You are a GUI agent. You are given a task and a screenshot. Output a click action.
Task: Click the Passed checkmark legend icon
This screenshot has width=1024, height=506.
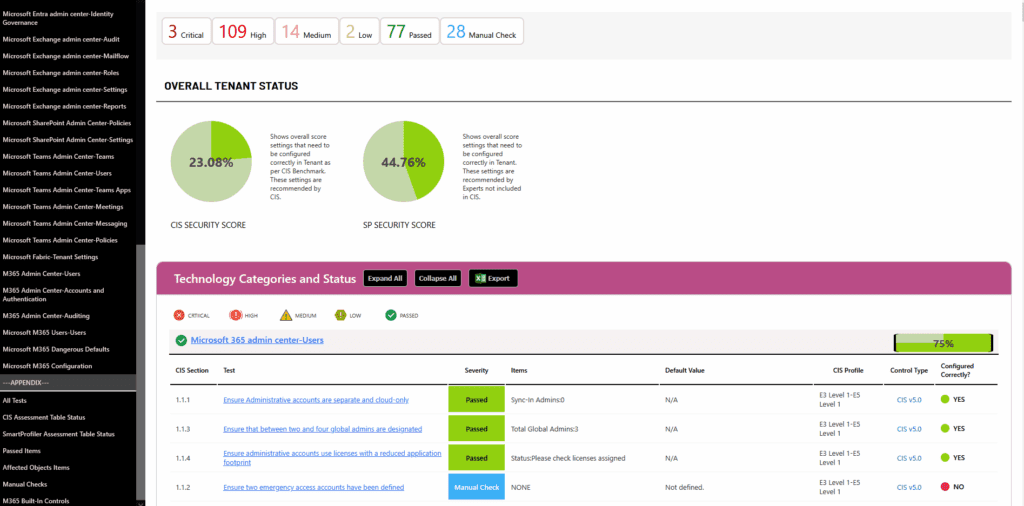point(391,315)
